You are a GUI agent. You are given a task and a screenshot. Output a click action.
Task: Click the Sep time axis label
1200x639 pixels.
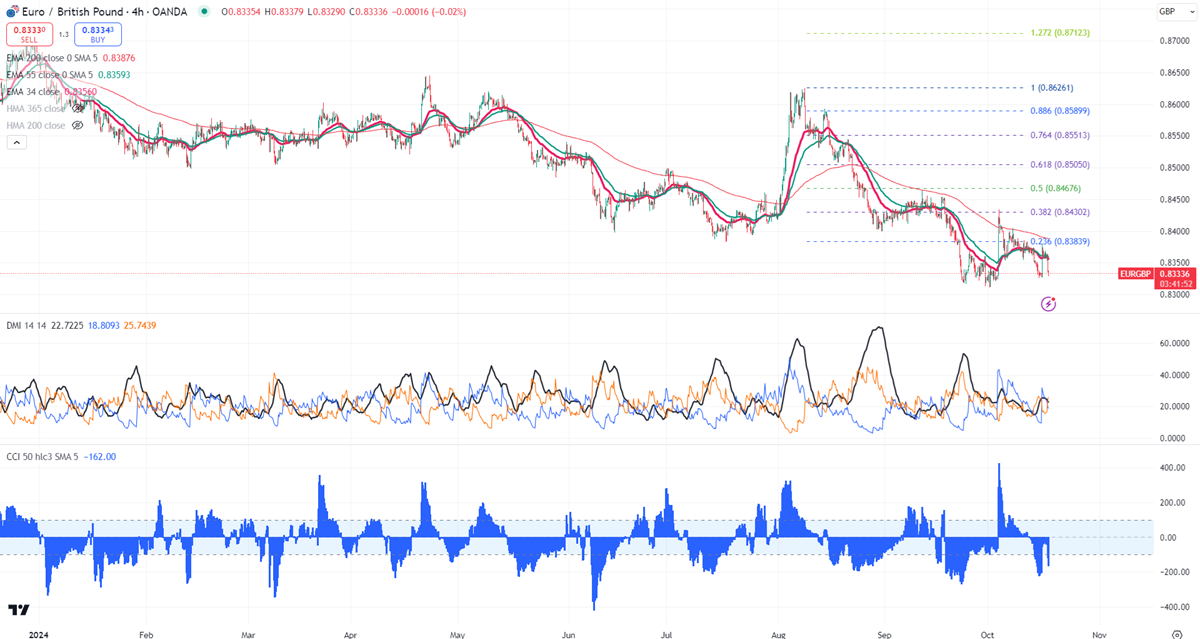click(884, 634)
